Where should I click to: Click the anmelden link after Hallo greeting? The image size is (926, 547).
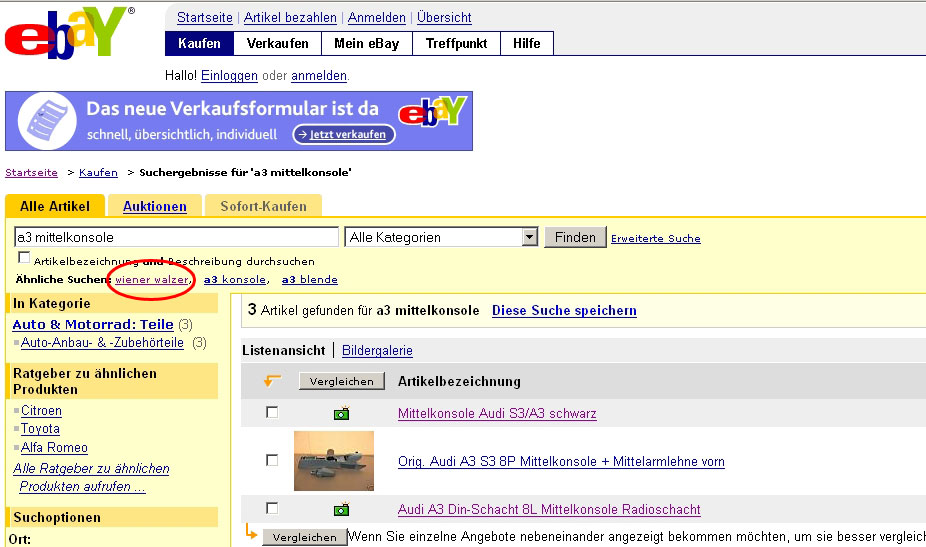coord(319,76)
